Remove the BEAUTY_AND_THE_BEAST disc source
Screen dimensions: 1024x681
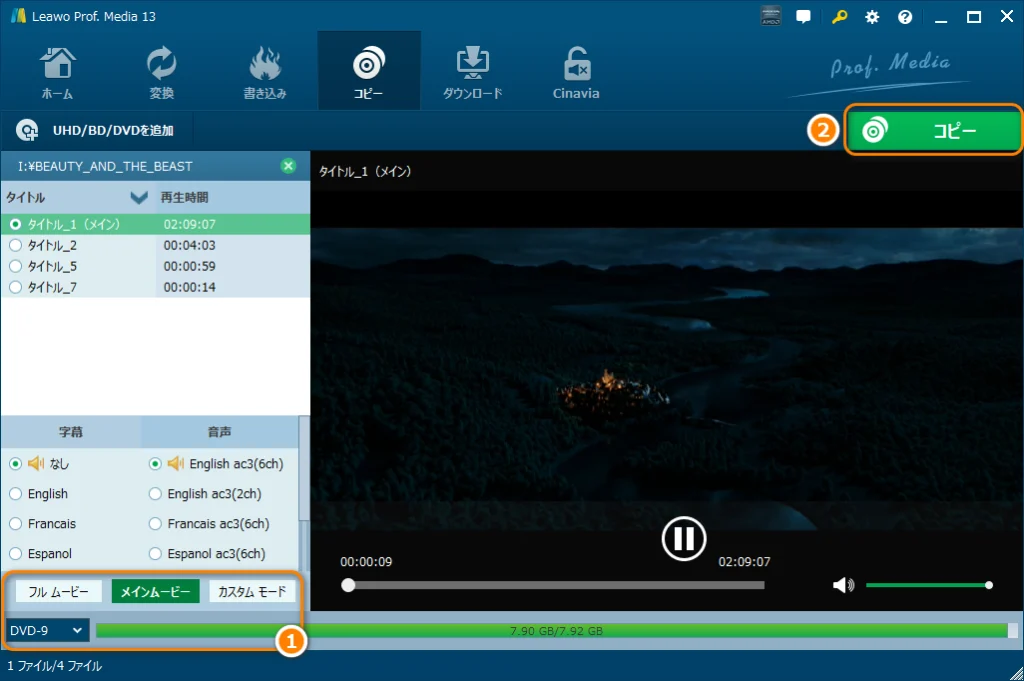(x=288, y=166)
